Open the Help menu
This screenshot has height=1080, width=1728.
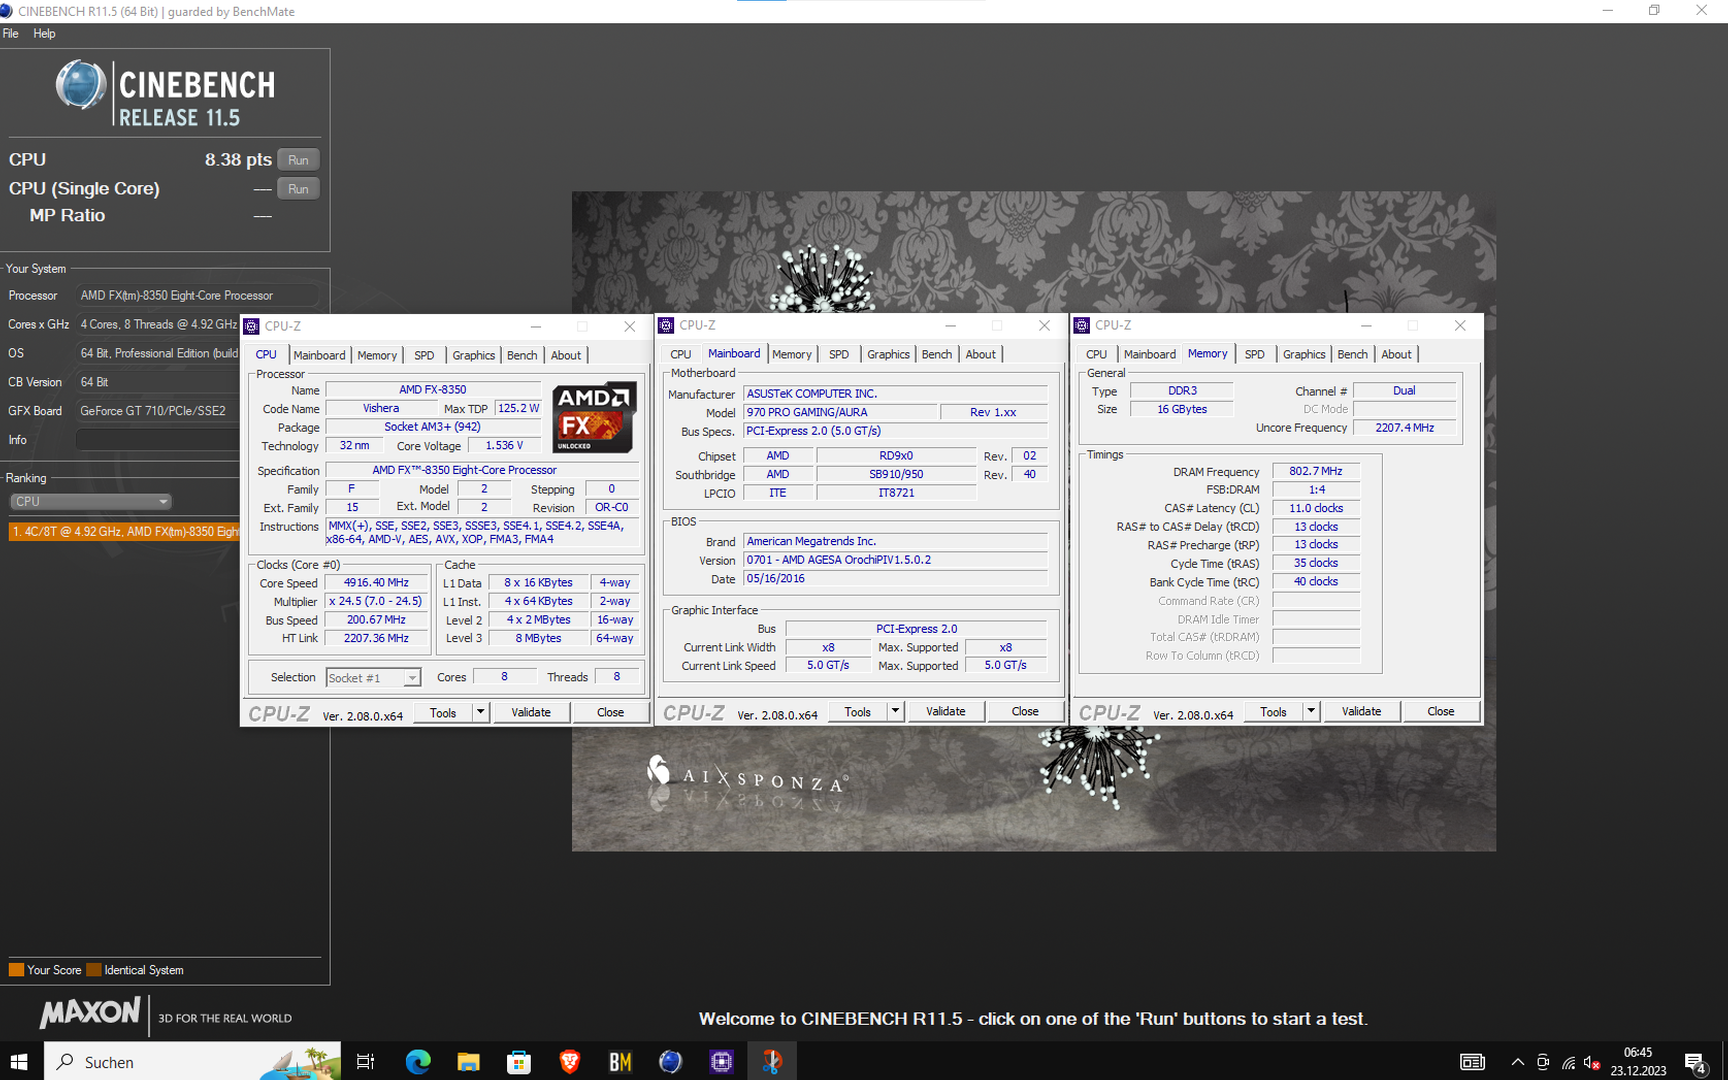tap(44, 33)
